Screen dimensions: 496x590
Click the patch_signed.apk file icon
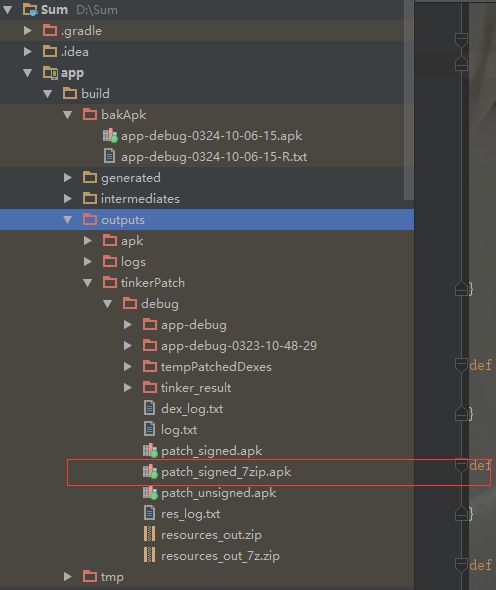150,450
